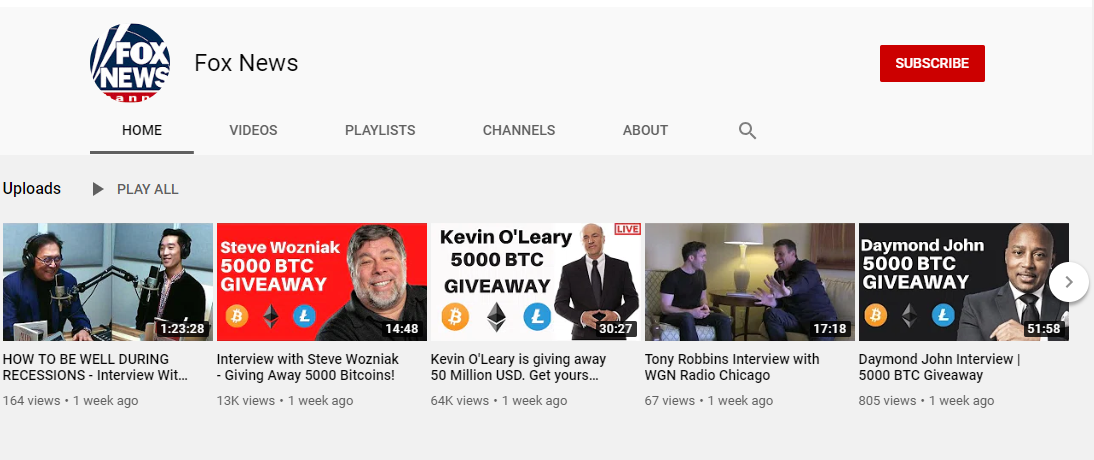Click the 51:58 duration badge
The height and width of the screenshot is (460, 1094).
(x=1044, y=329)
